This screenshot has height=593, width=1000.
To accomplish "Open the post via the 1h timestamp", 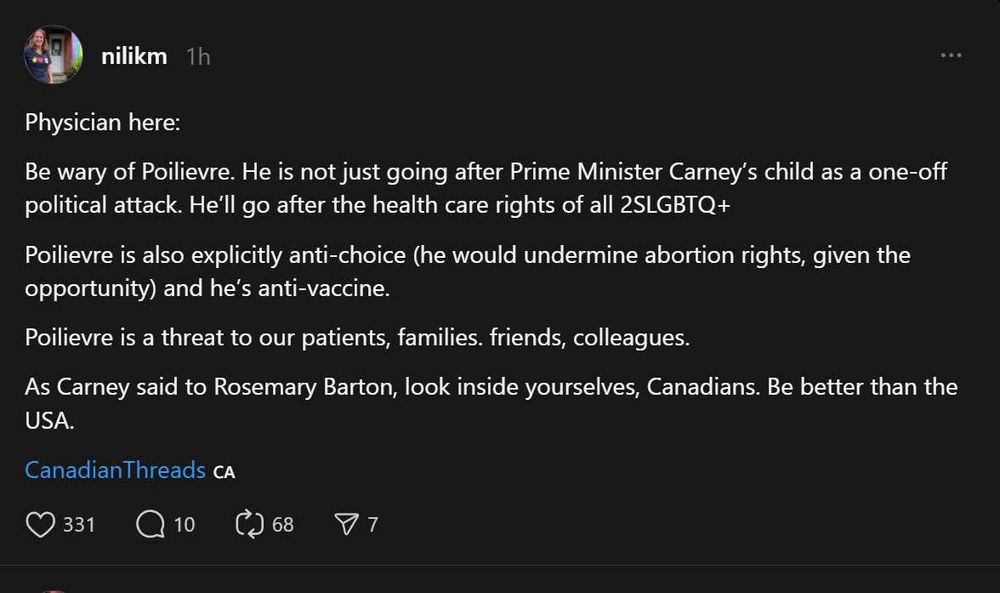I will pos(198,57).
